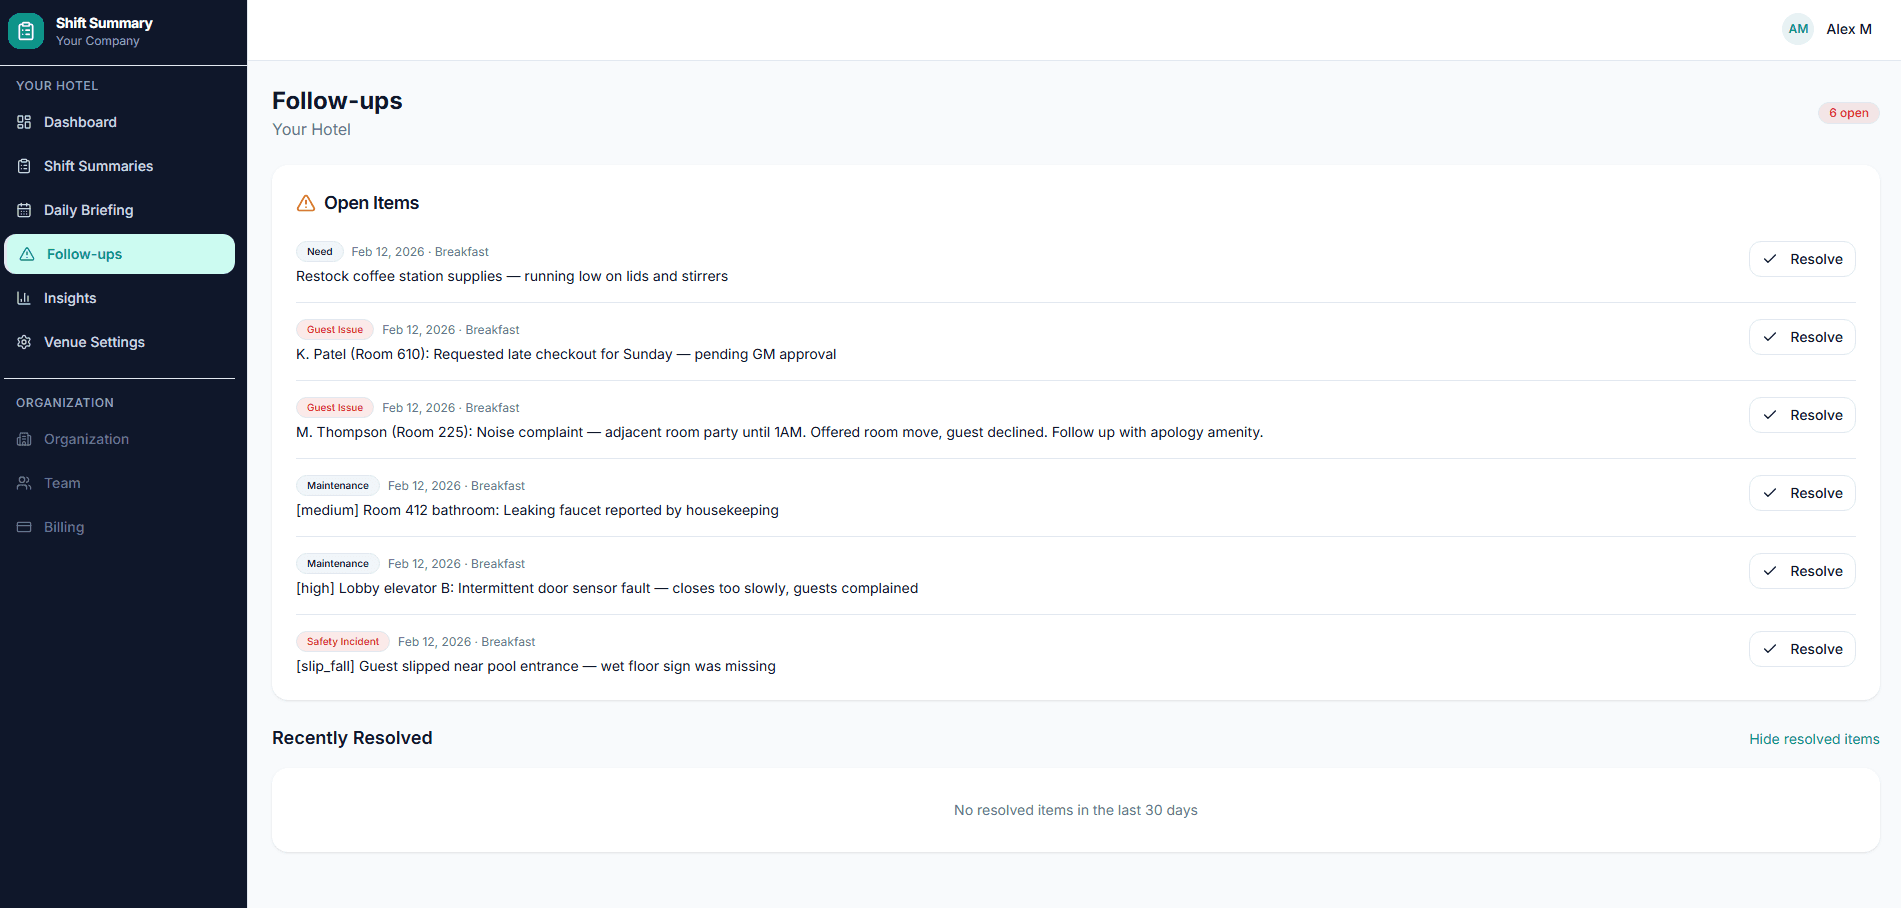The image size is (1901, 908).
Task: Resolve the lobby elevator sensor fault
Action: (x=1801, y=570)
